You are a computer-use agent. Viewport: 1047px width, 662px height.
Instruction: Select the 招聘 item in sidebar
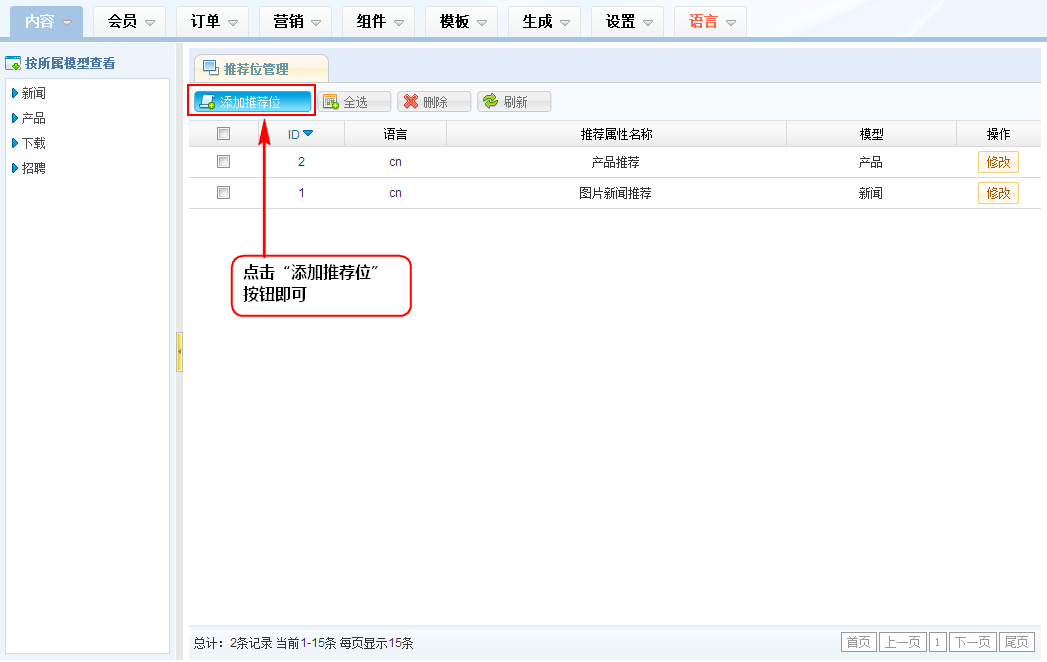point(34,168)
